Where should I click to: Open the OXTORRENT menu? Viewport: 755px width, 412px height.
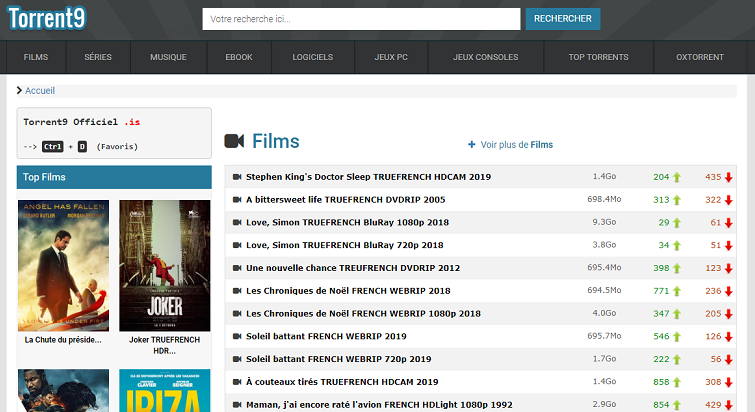click(x=700, y=57)
